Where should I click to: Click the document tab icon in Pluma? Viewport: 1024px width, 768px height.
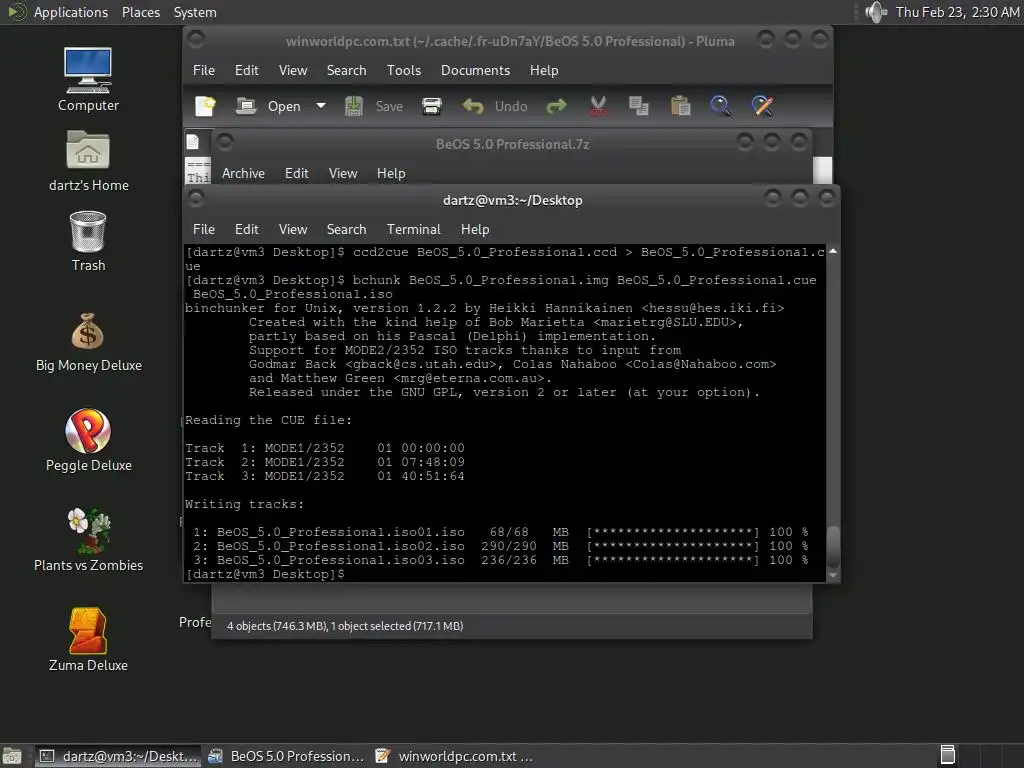(x=193, y=142)
